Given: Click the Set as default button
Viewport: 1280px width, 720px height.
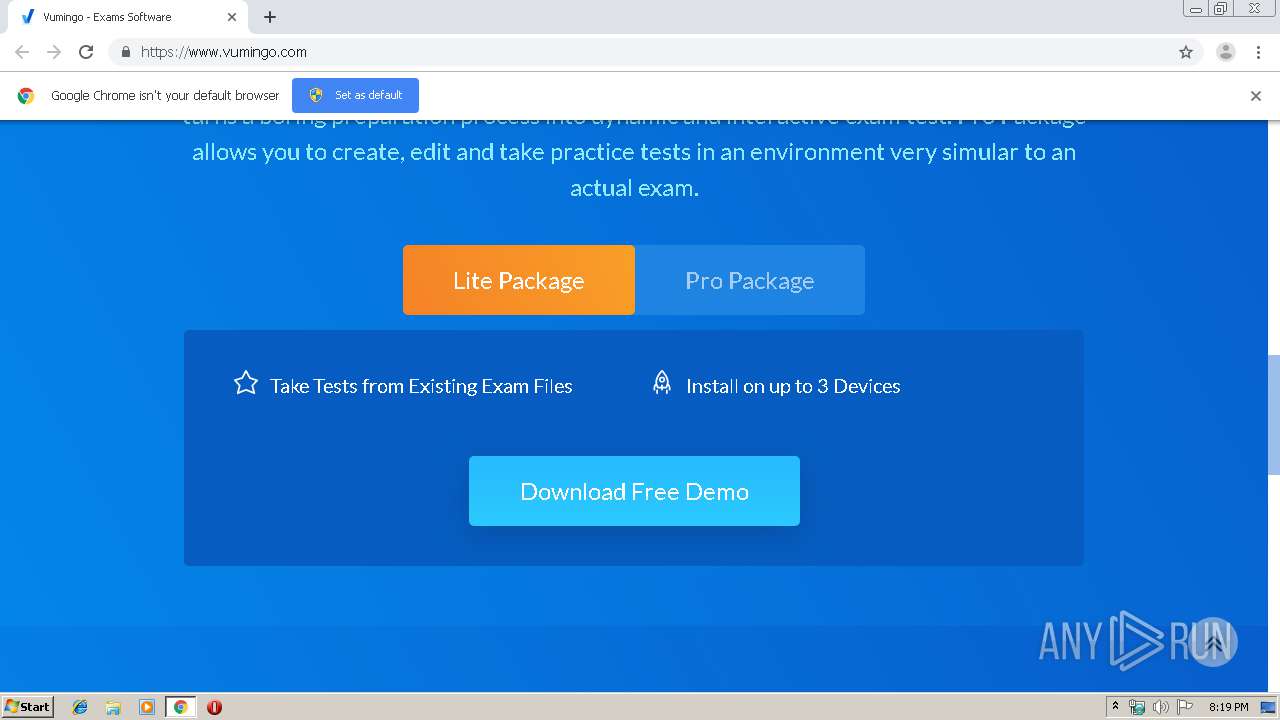Looking at the screenshot, I should (355, 95).
